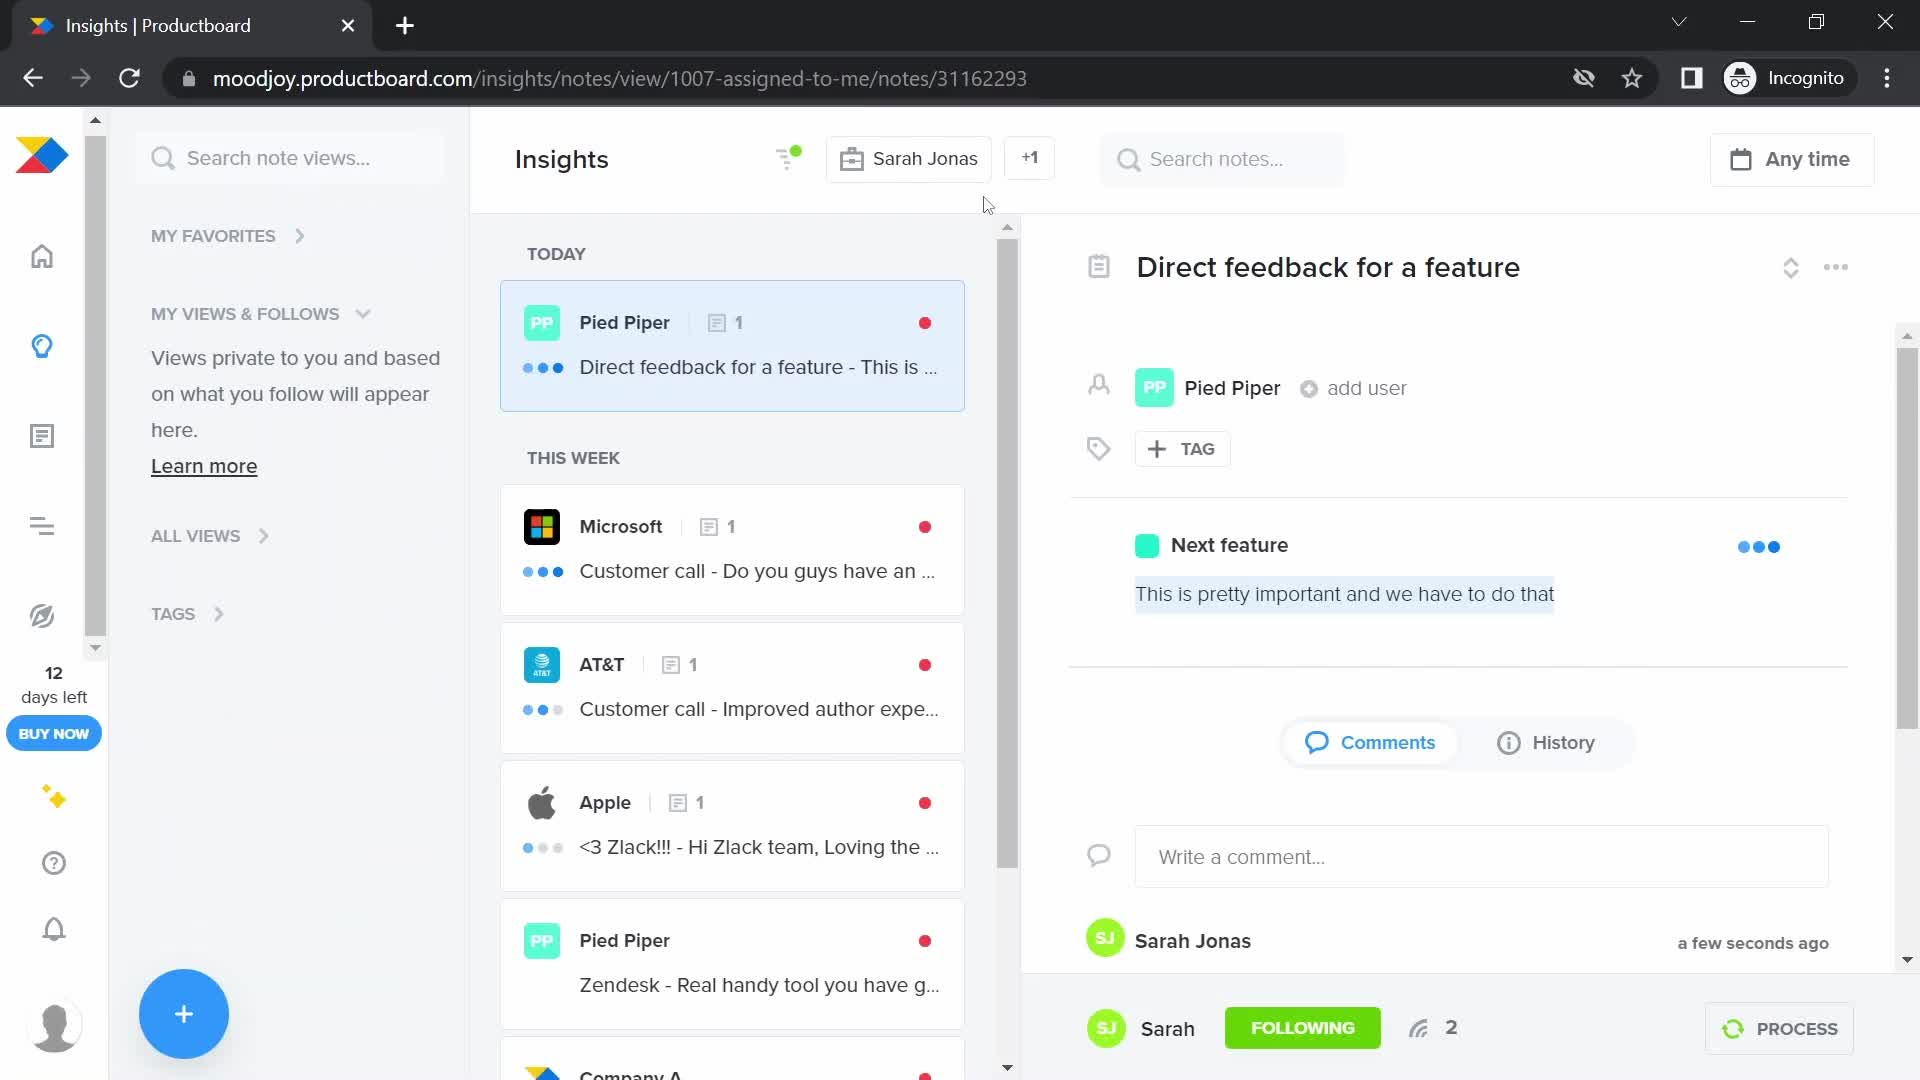The width and height of the screenshot is (1920, 1080).
Task: Open the Microsoft Customer call note
Action: coord(732,550)
